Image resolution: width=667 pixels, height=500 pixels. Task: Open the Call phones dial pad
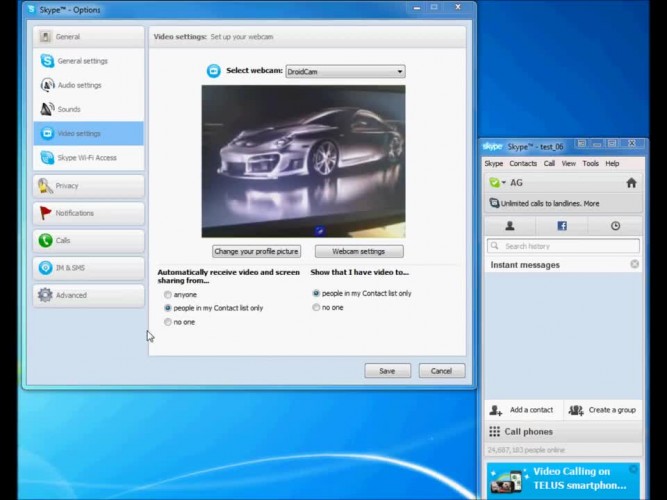[x=563, y=431]
